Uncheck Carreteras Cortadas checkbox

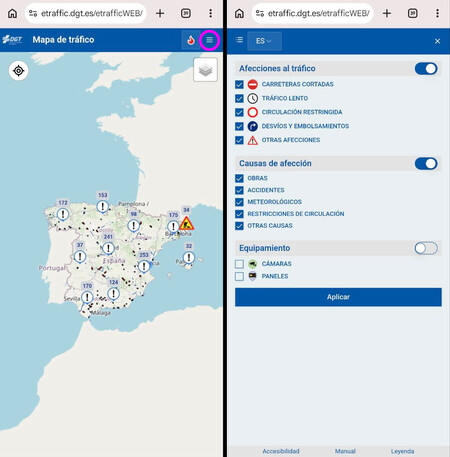tap(239, 84)
